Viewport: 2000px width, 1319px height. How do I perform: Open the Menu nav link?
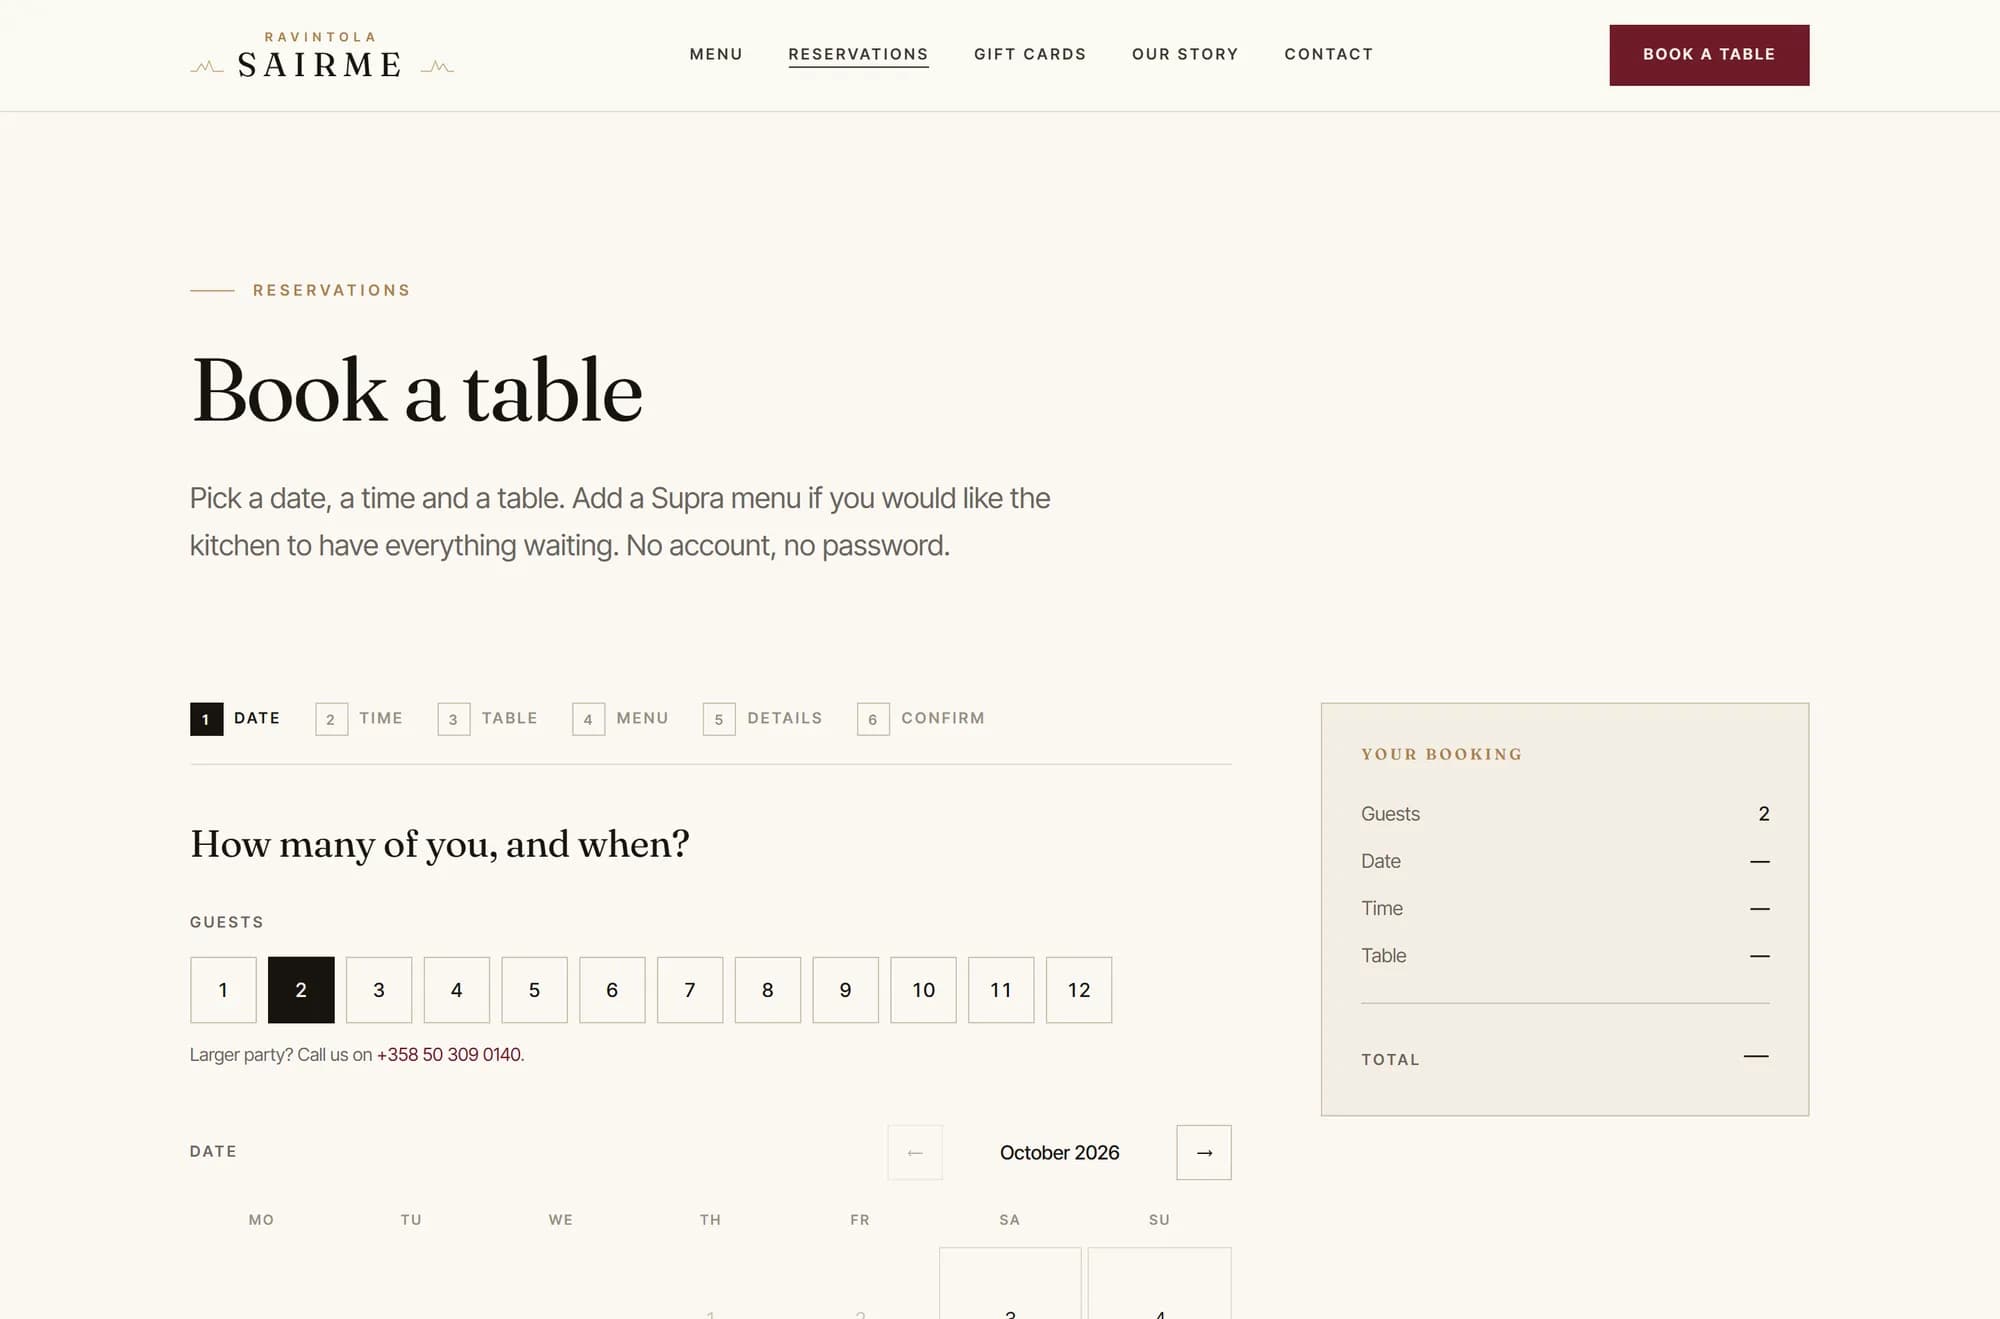[x=716, y=54]
